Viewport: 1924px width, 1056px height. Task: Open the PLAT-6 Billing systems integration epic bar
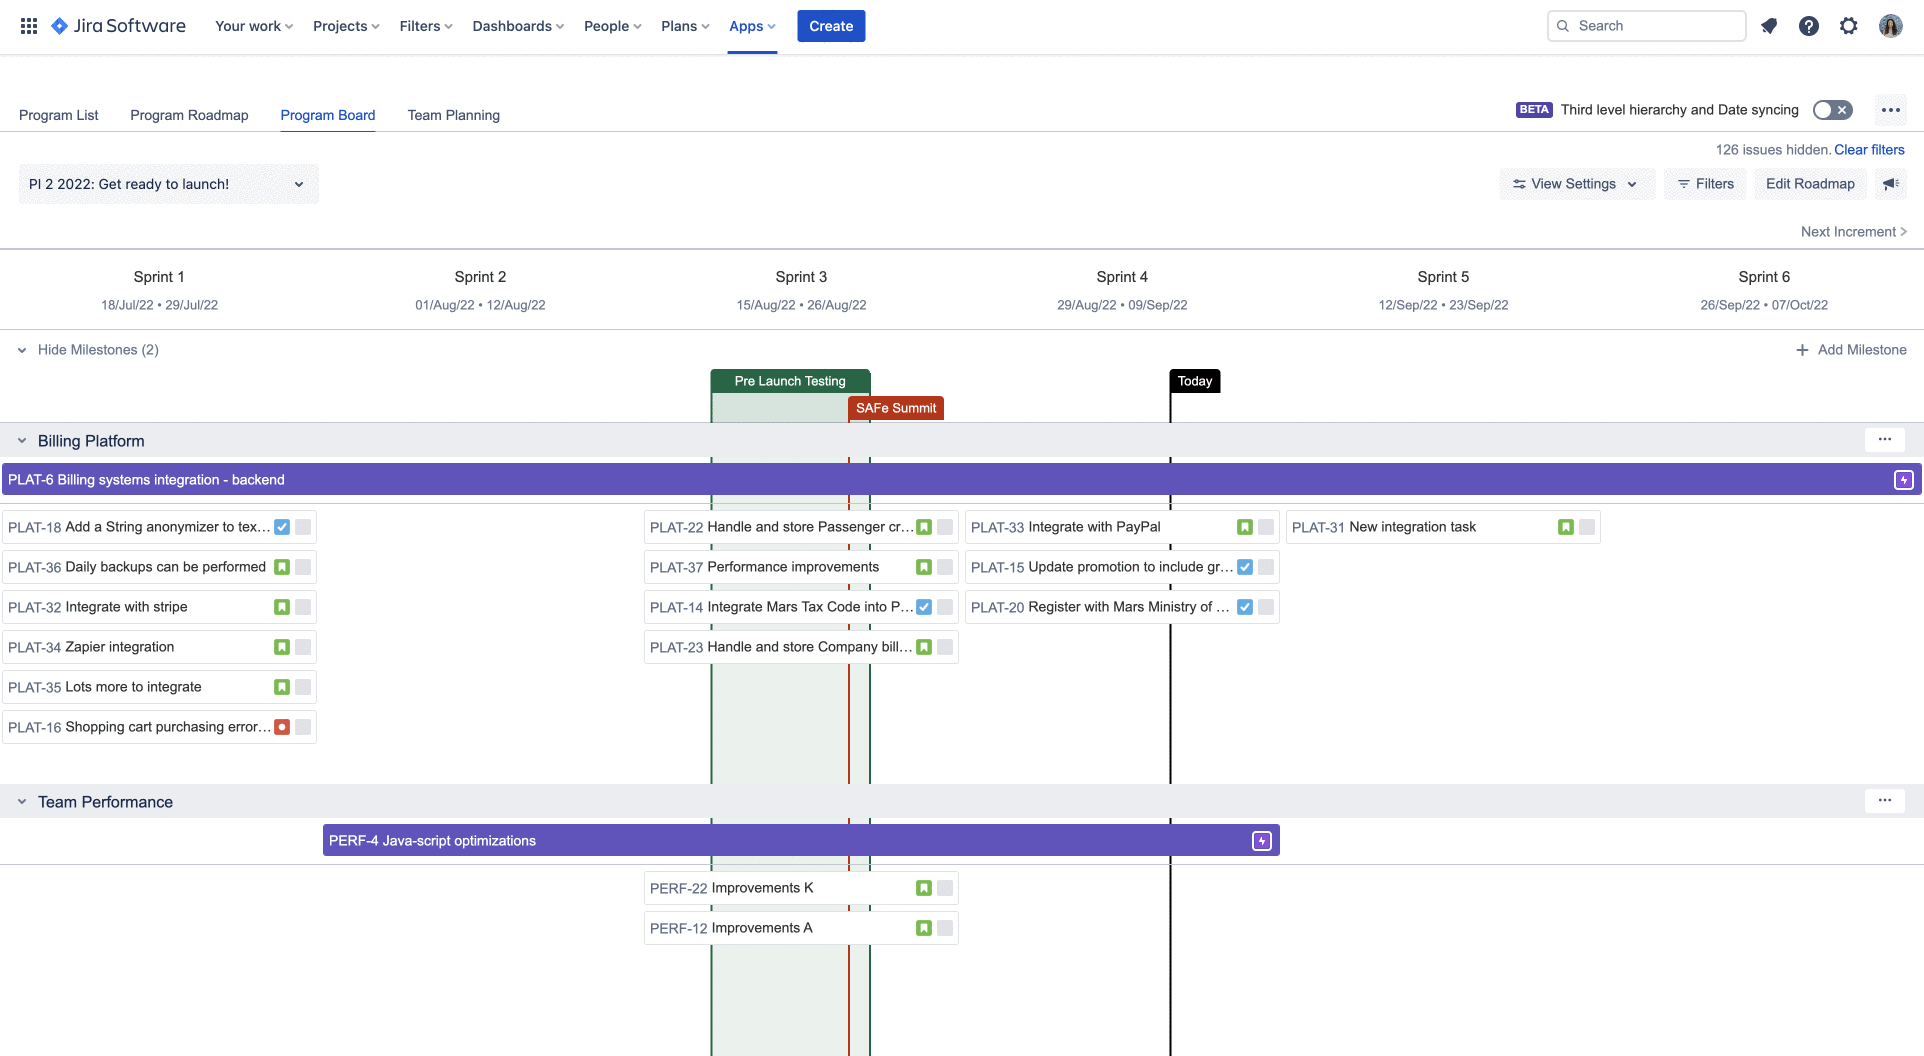pyautogui.click(x=960, y=480)
